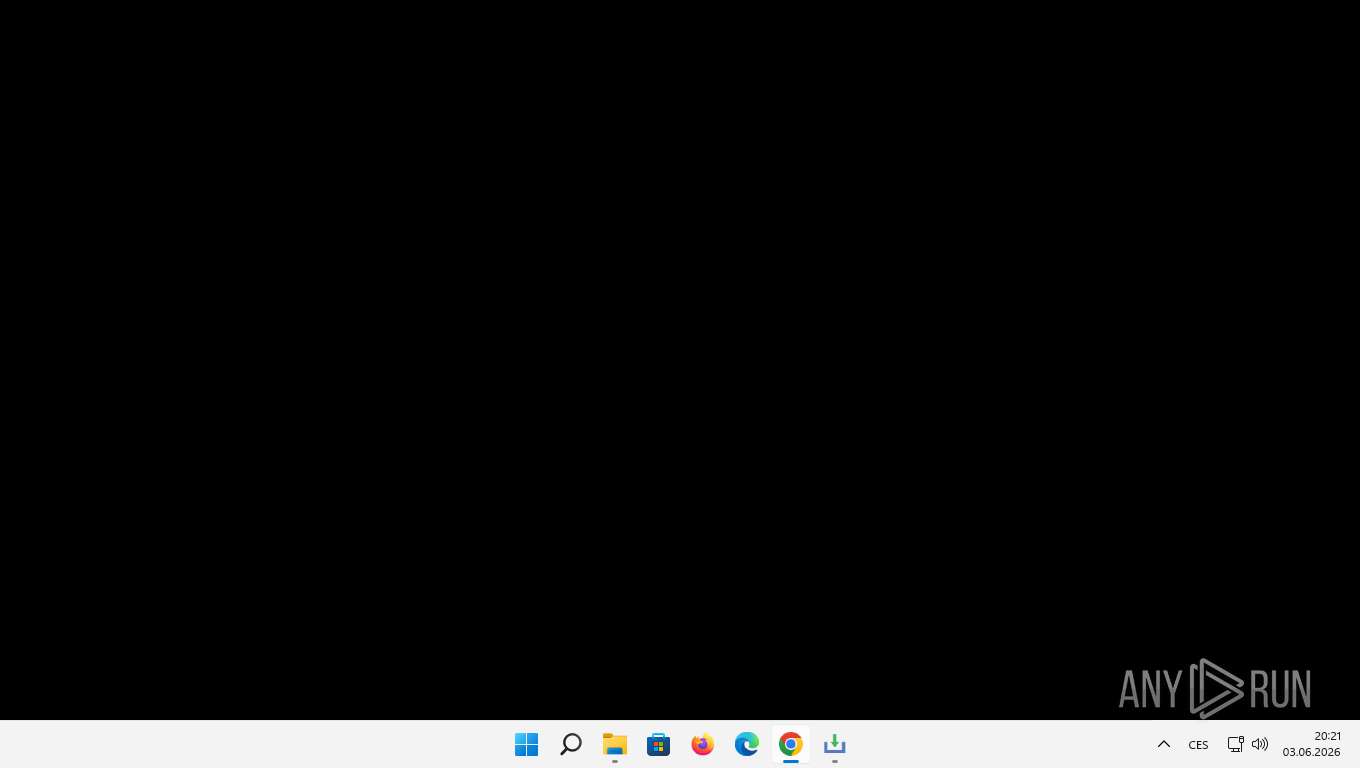Switch to the Google Chrome window
This screenshot has width=1360, height=768.
[791, 744]
